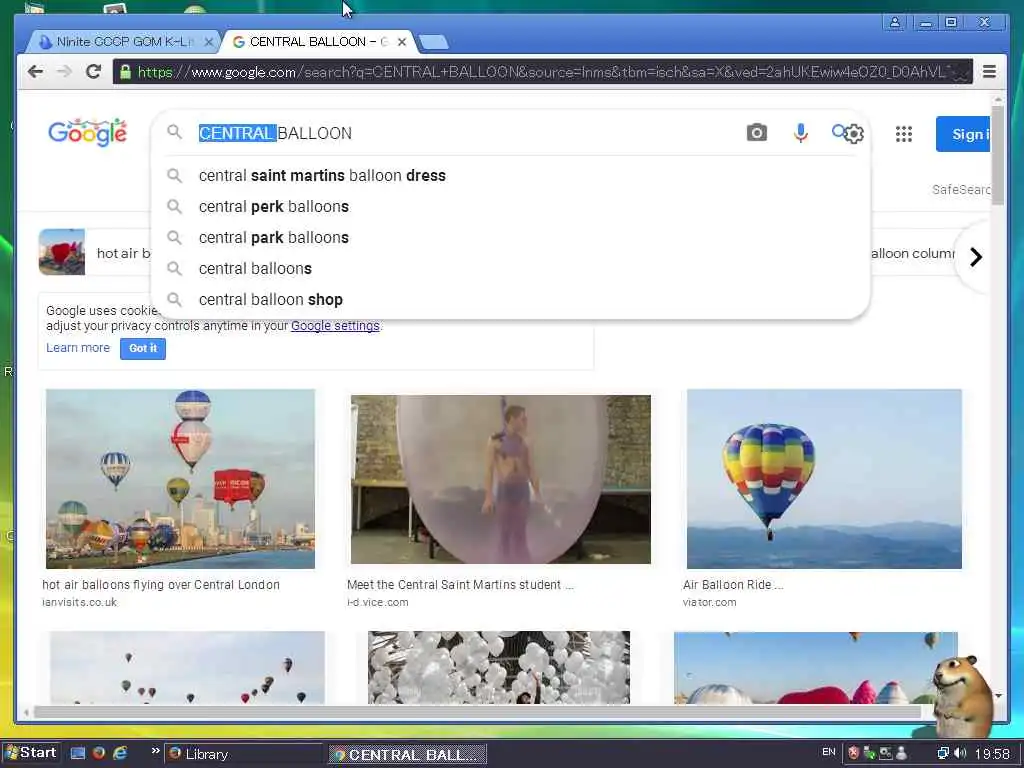Open the Learn more link
Viewport: 1024px width, 768px height.
tap(78, 348)
